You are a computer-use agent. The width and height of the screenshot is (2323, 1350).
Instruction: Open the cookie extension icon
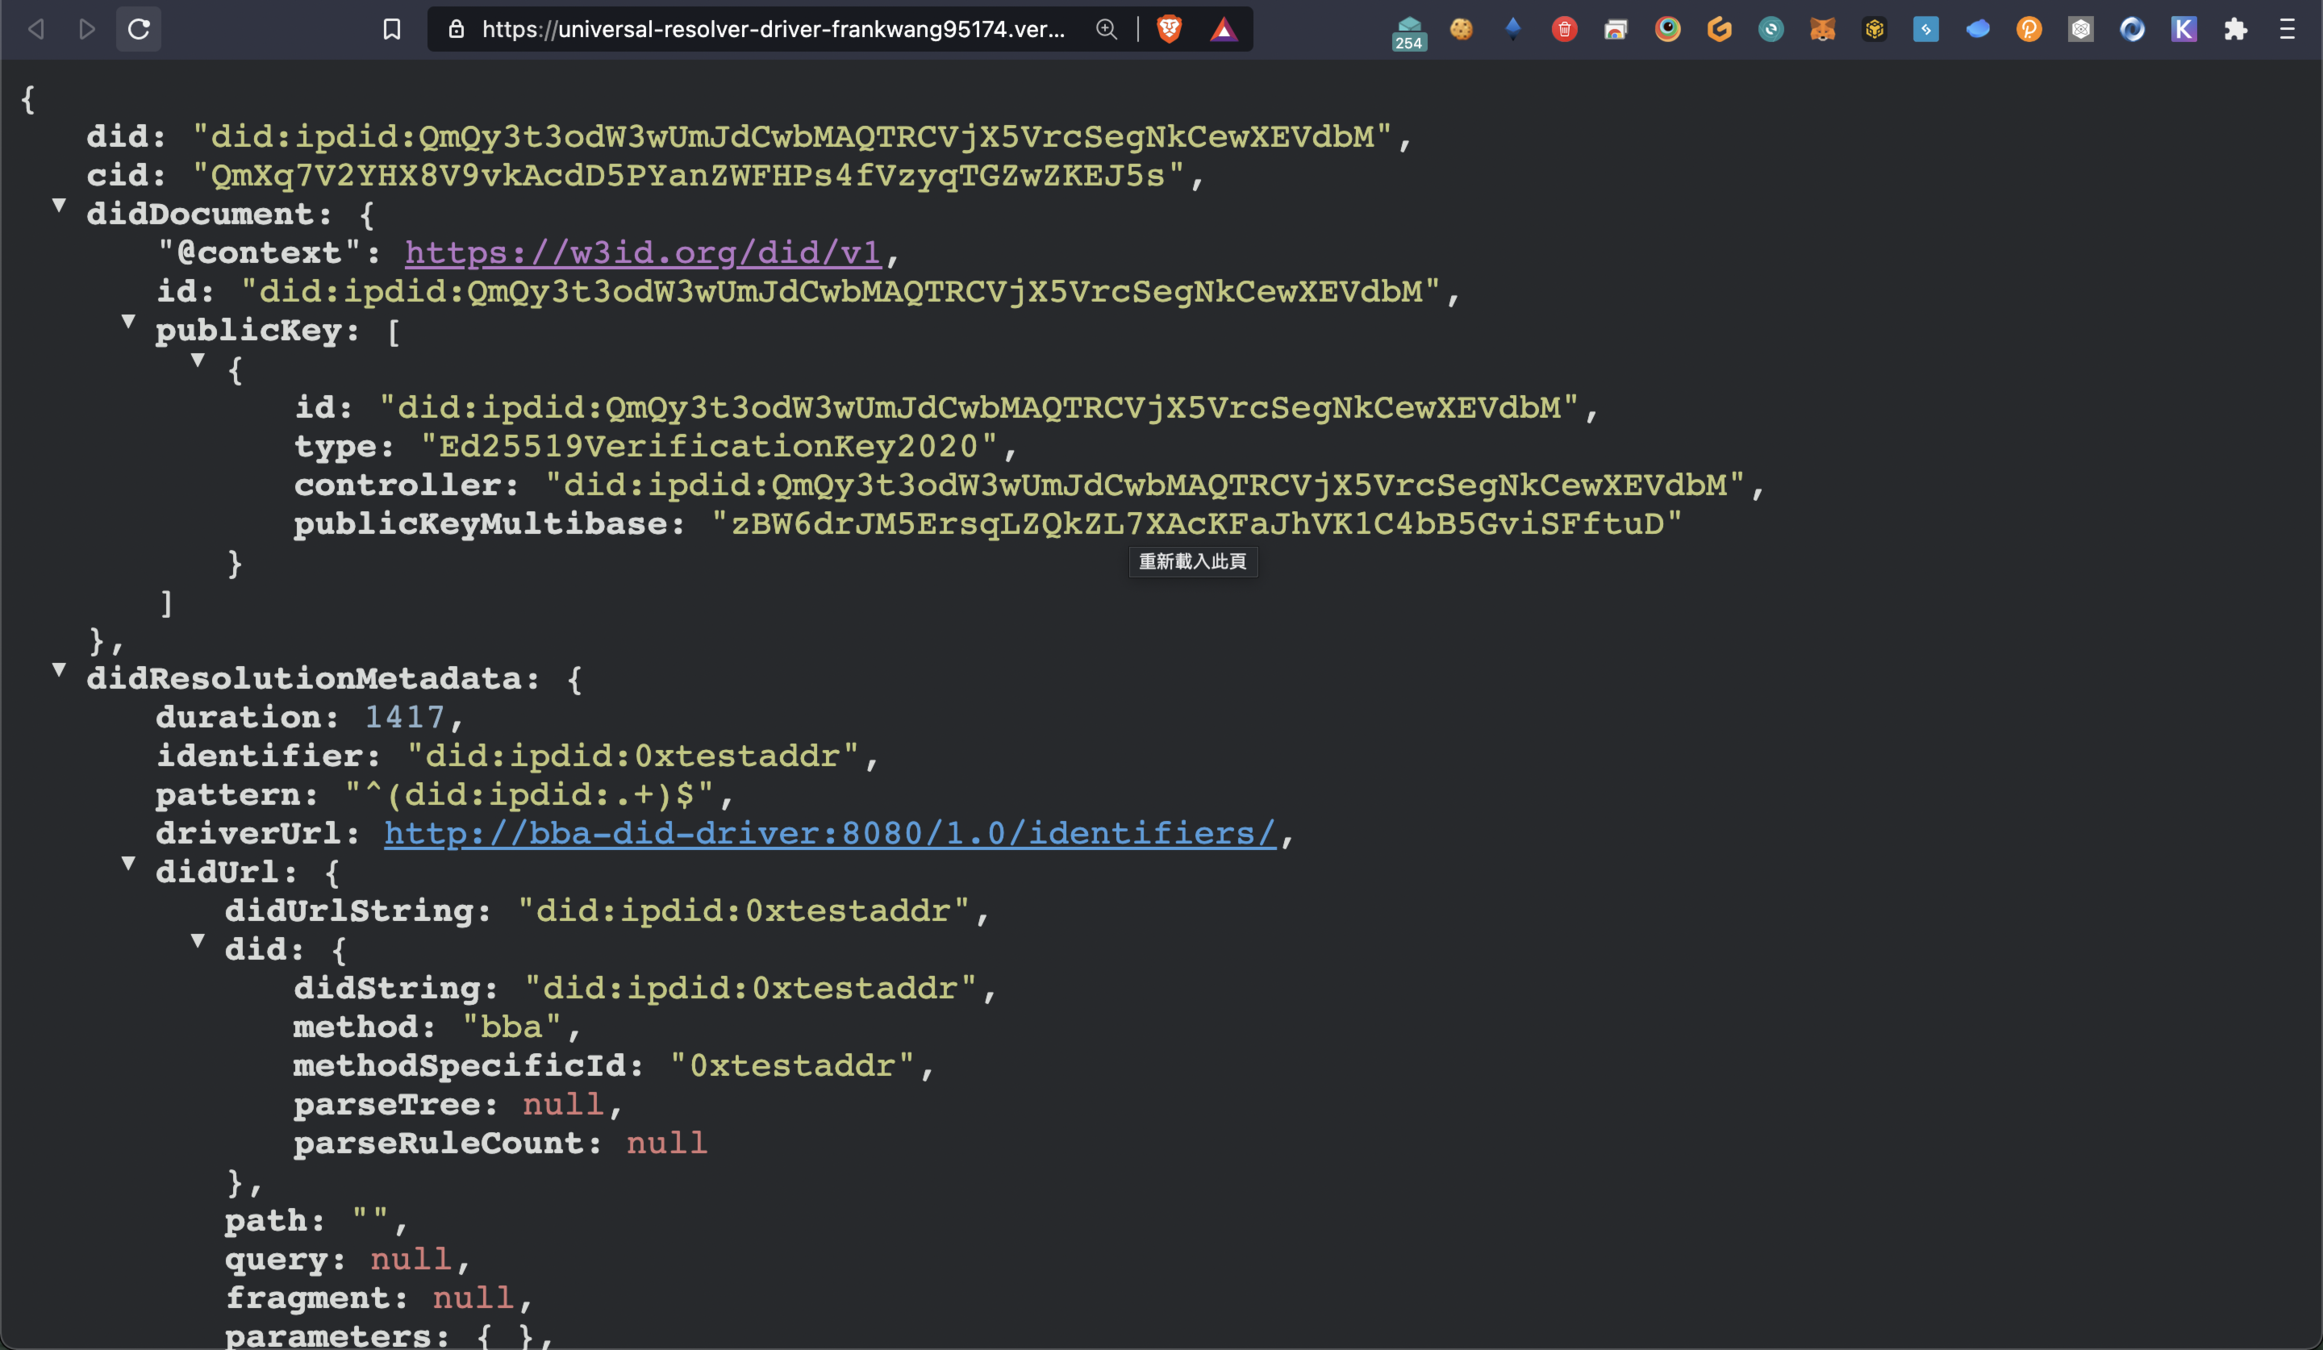[x=1461, y=29]
